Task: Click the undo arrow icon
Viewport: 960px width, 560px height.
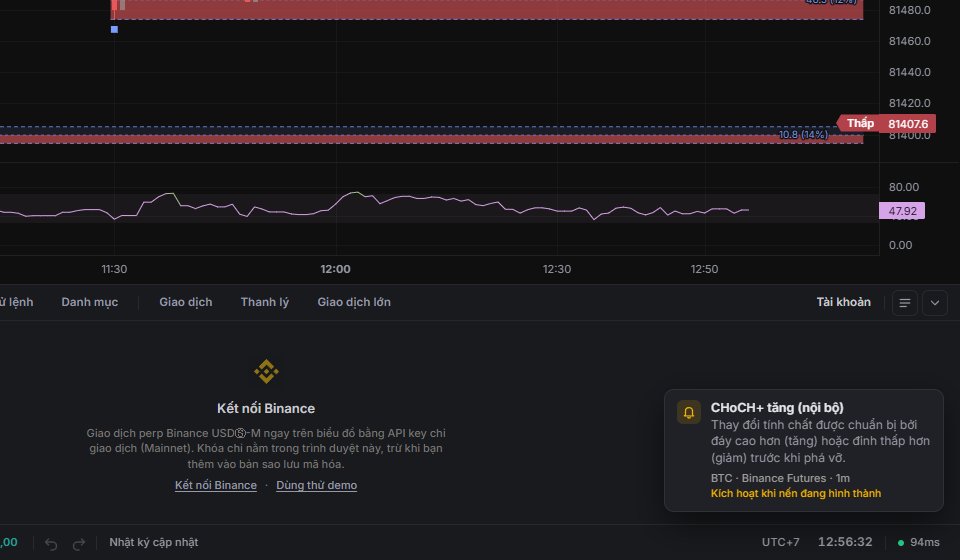Action: (51, 543)
